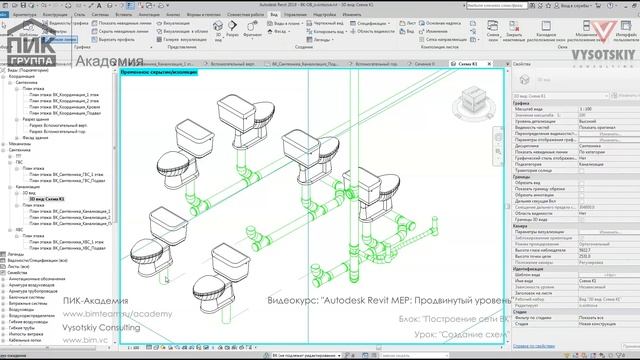This screenshot has width=640, height=360.
Task: Click Изменить тип button in properties
Action: pos(626,96)
